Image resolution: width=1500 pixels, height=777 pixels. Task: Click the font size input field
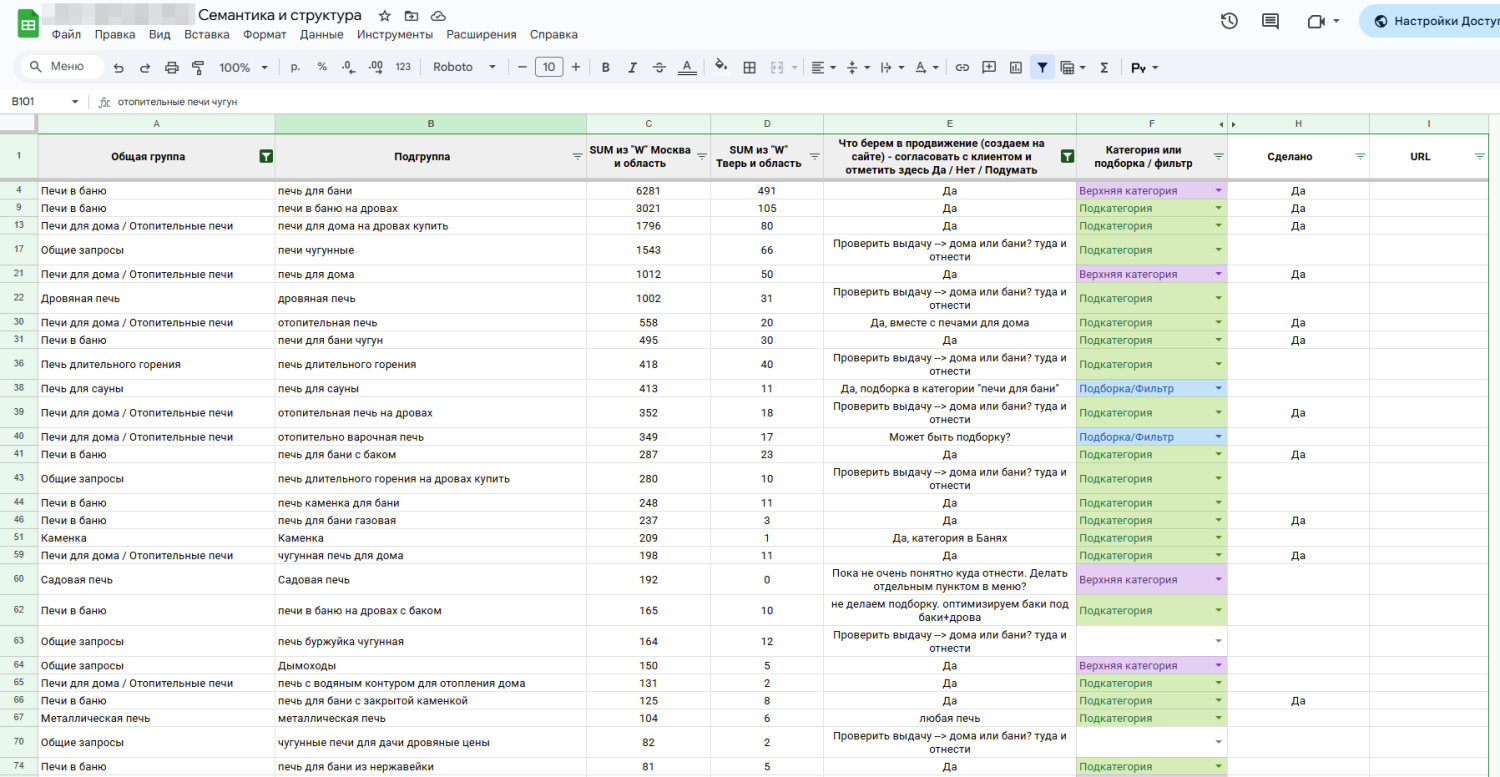(549, 68)
